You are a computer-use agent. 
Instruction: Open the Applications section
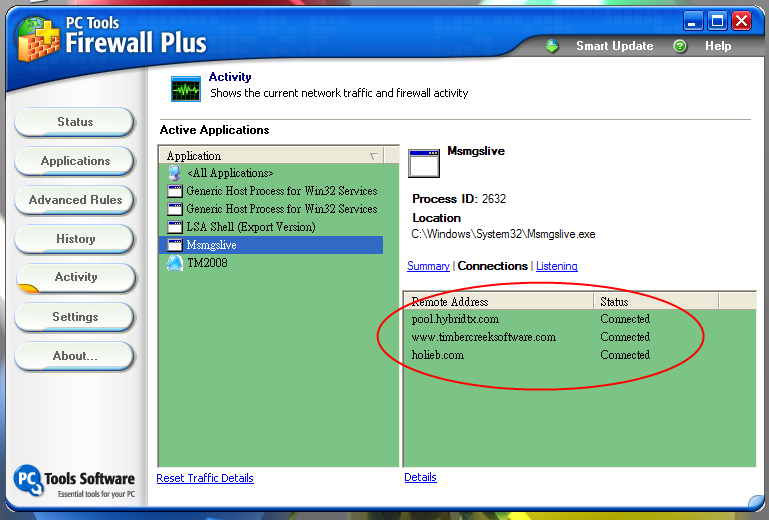(75, 161)
